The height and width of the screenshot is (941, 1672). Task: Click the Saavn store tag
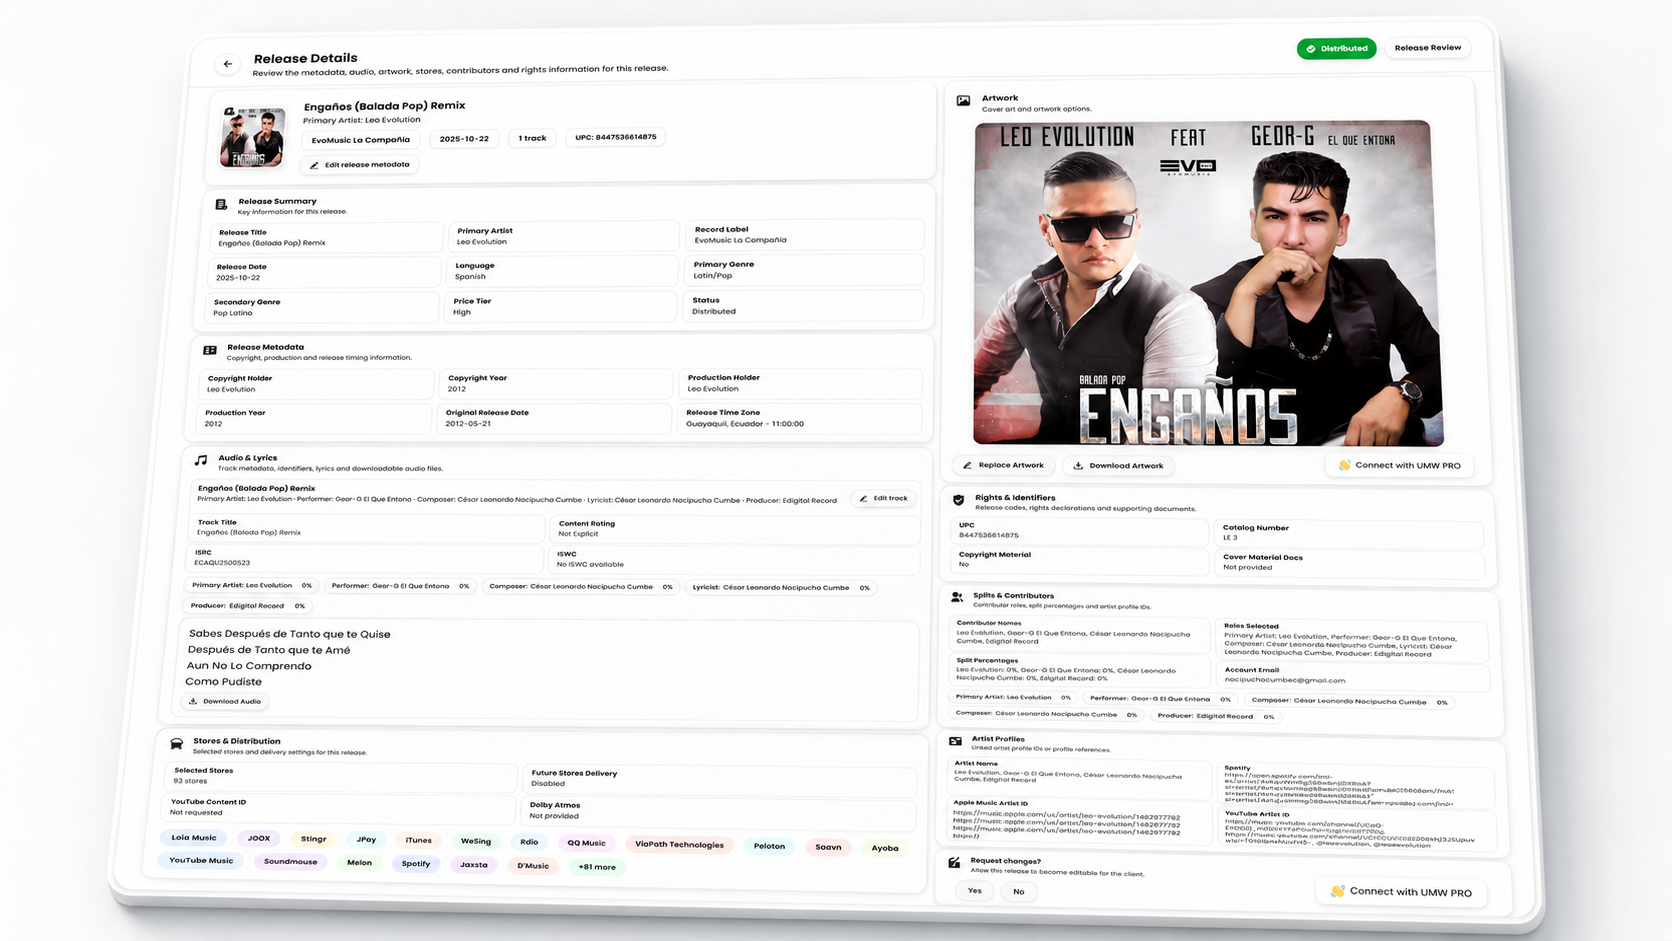point(828,847)
